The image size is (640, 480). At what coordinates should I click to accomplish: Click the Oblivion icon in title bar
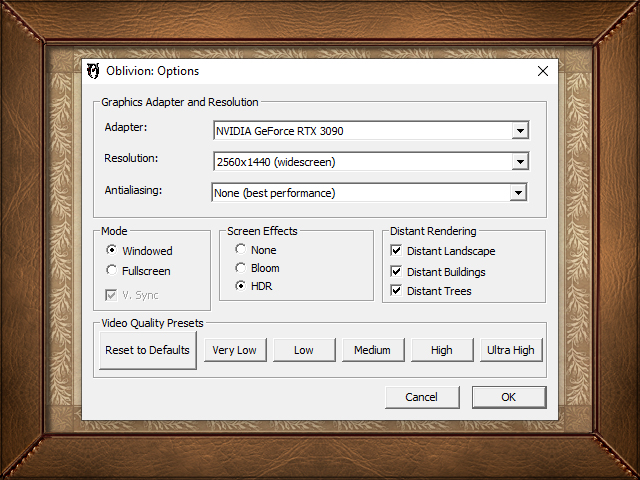(x=94, y=71)
